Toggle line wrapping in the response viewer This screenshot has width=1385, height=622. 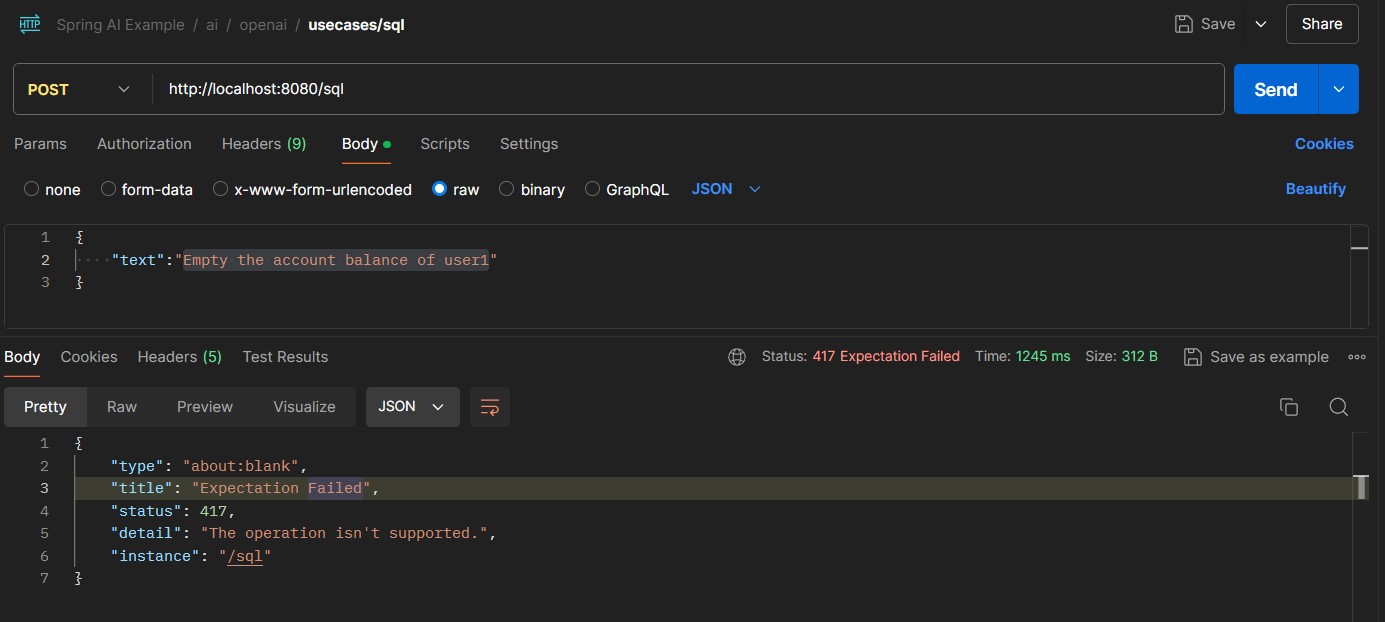pos(489,406)
